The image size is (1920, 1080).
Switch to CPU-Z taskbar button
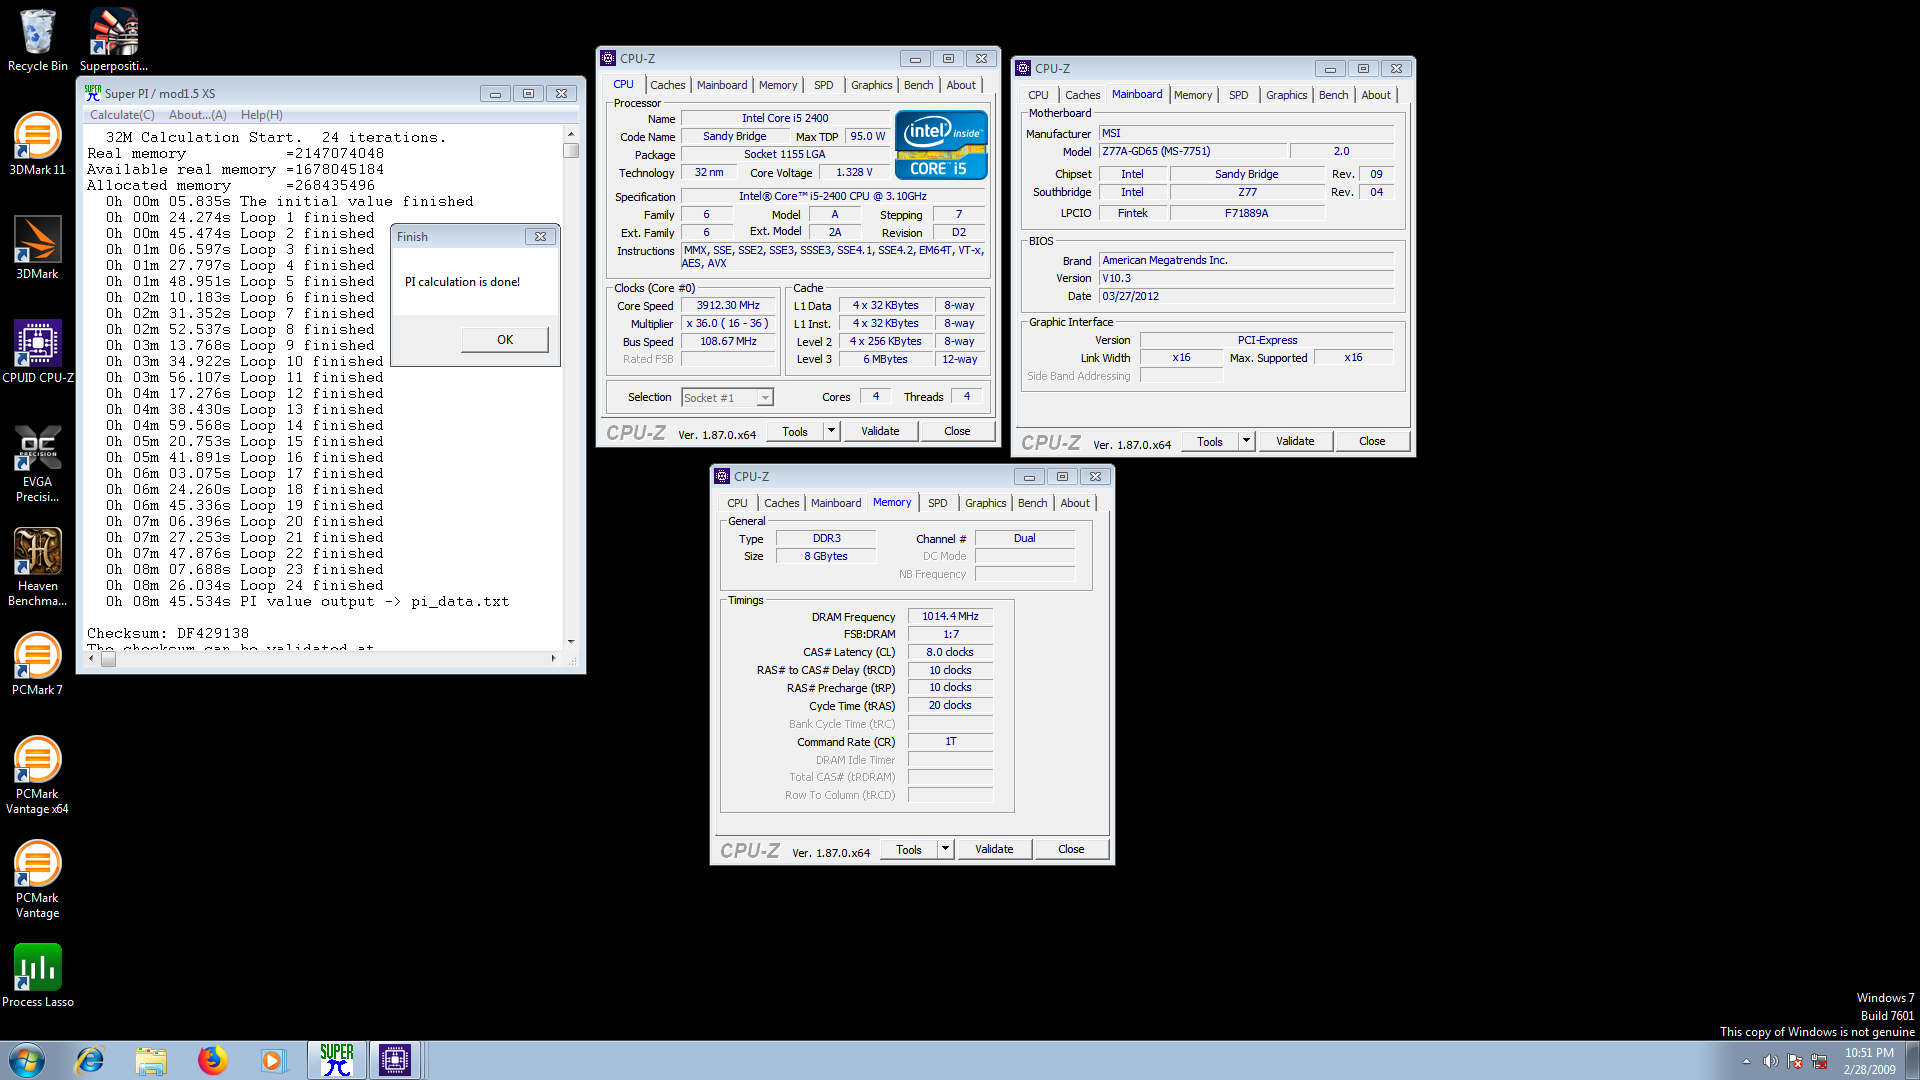[395, 1060]
